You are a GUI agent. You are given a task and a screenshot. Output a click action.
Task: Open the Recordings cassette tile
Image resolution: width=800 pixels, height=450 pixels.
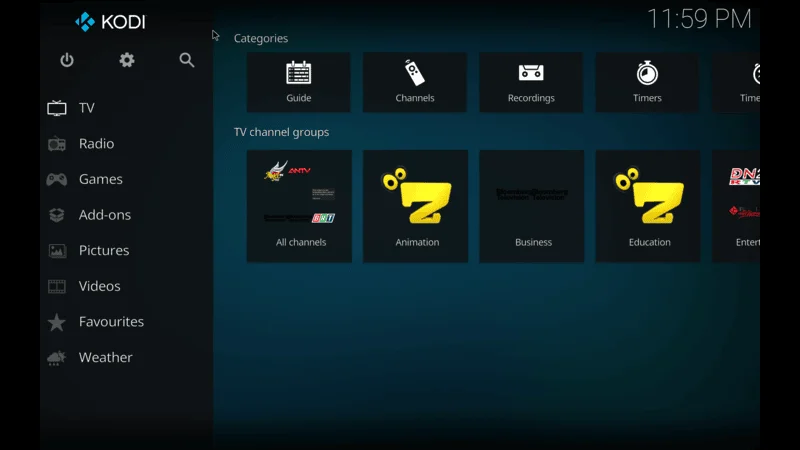[x=531, y=82]
